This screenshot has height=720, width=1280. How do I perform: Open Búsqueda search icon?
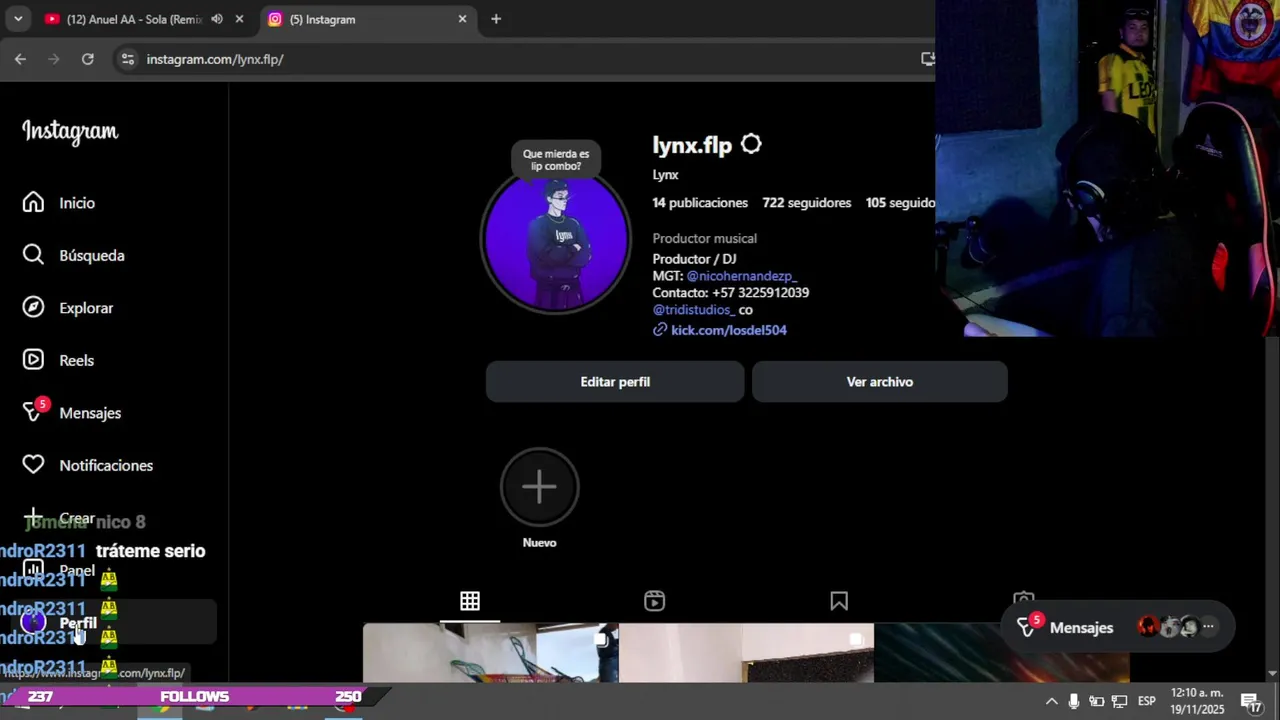(x=33, y=255)
